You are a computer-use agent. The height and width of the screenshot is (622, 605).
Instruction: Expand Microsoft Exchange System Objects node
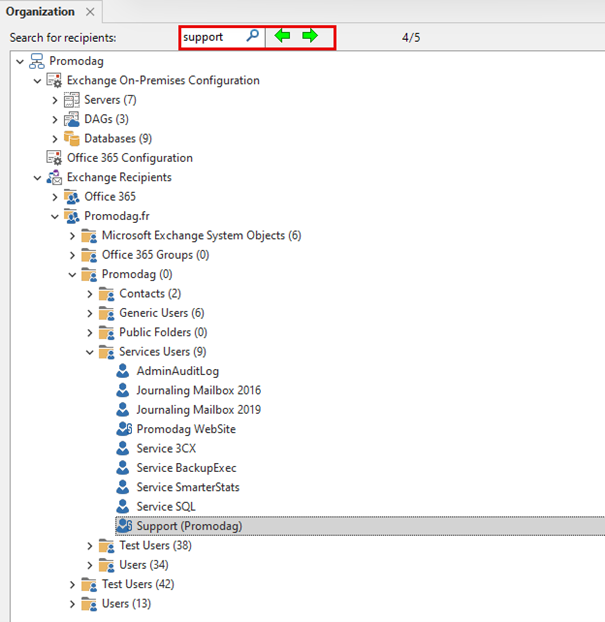point(72,236)
